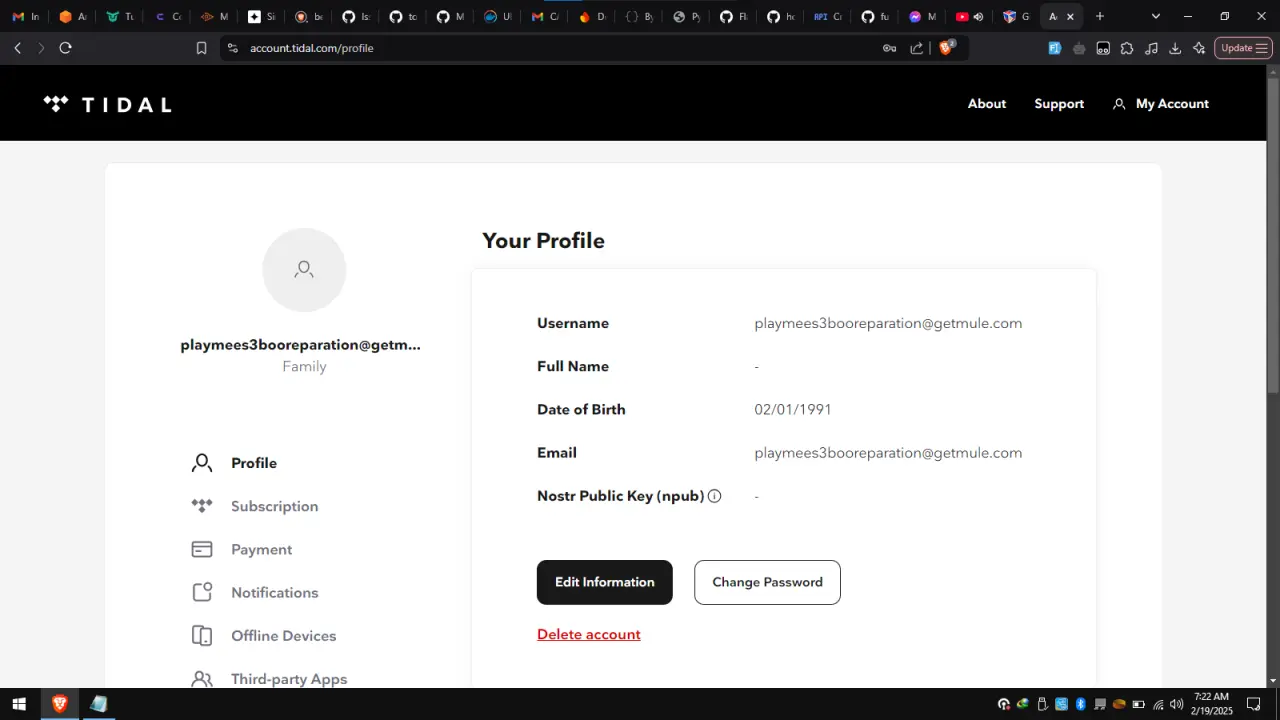Click the Offline Devices icon
Screen dimensions: 1280x720
[x=202, y=635]
